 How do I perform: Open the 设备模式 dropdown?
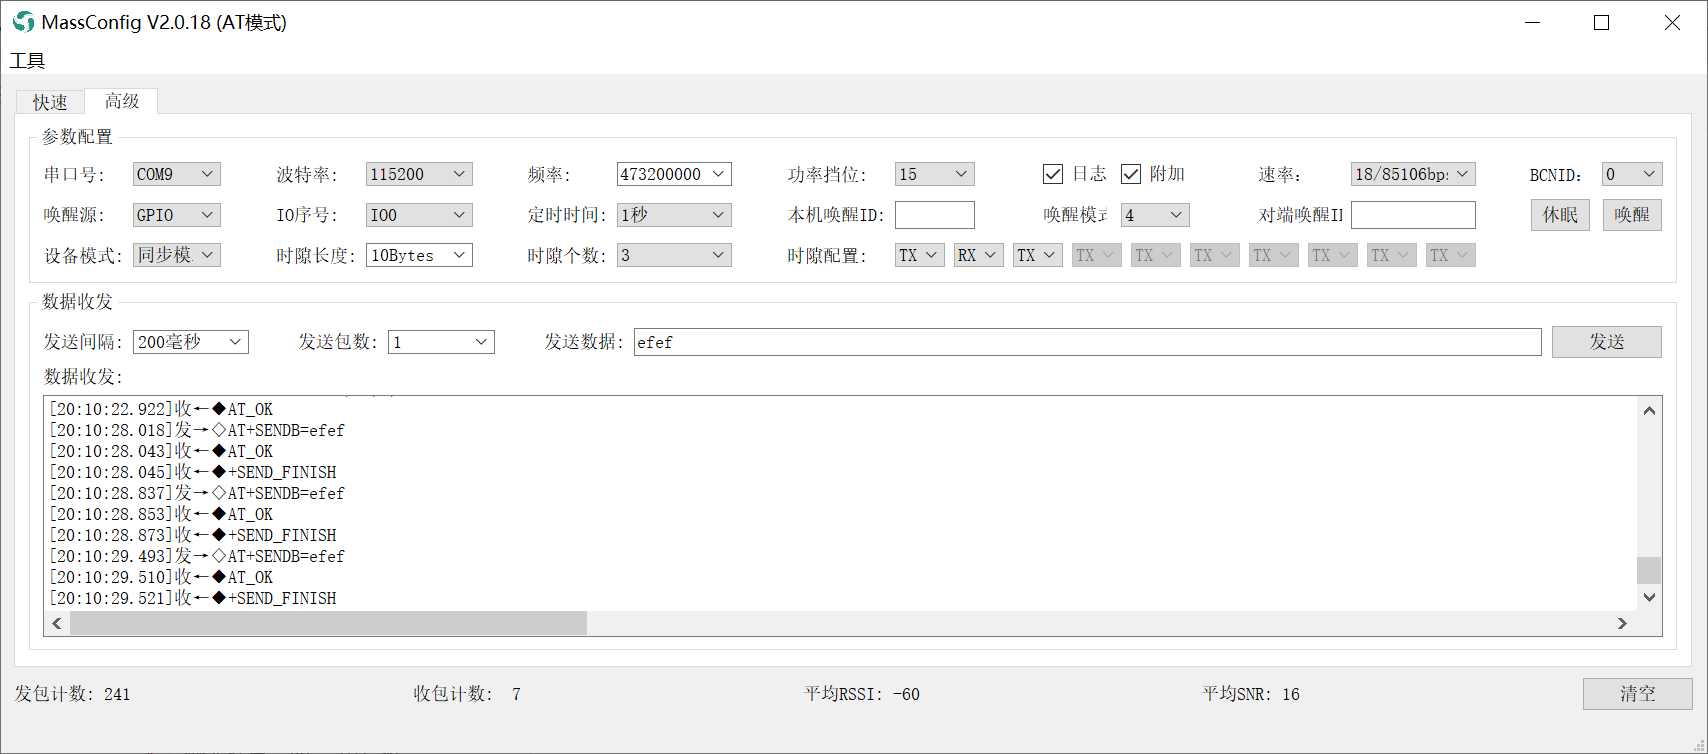click(177, 255)
